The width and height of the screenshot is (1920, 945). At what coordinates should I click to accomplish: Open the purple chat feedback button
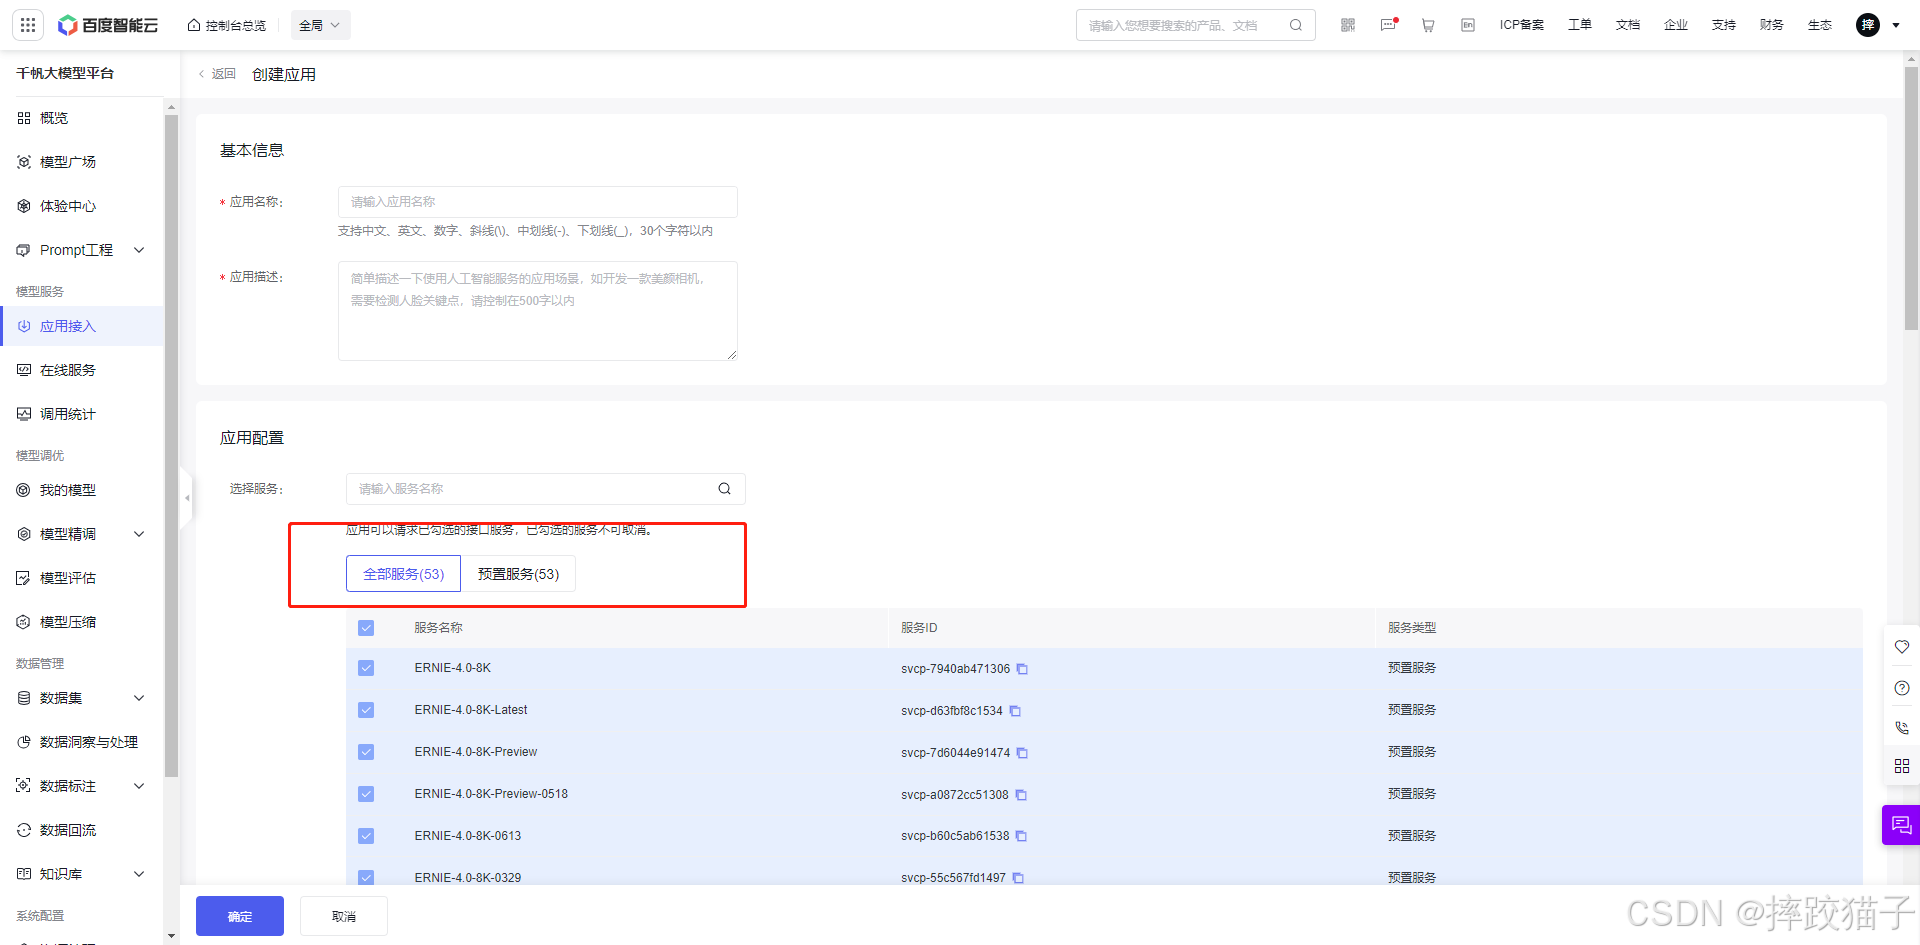tap(1901, 825)
